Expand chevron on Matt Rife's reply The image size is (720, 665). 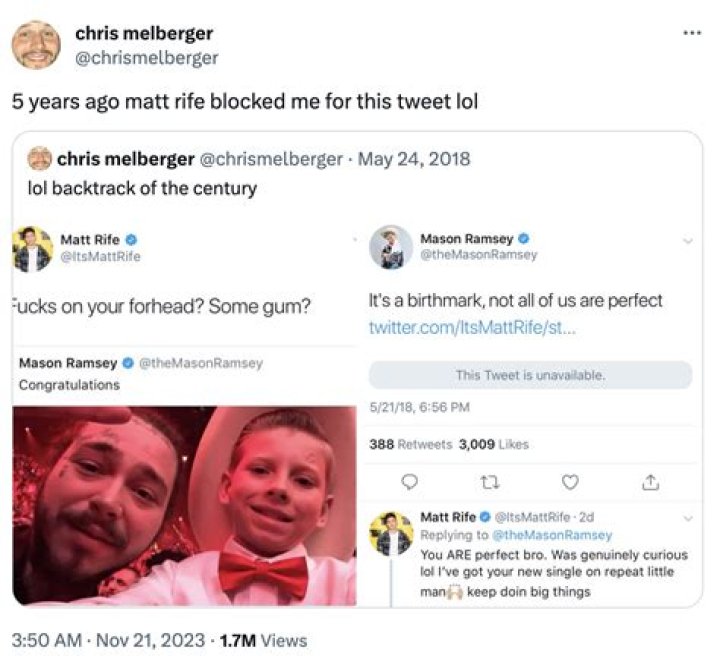click(687, 519)
